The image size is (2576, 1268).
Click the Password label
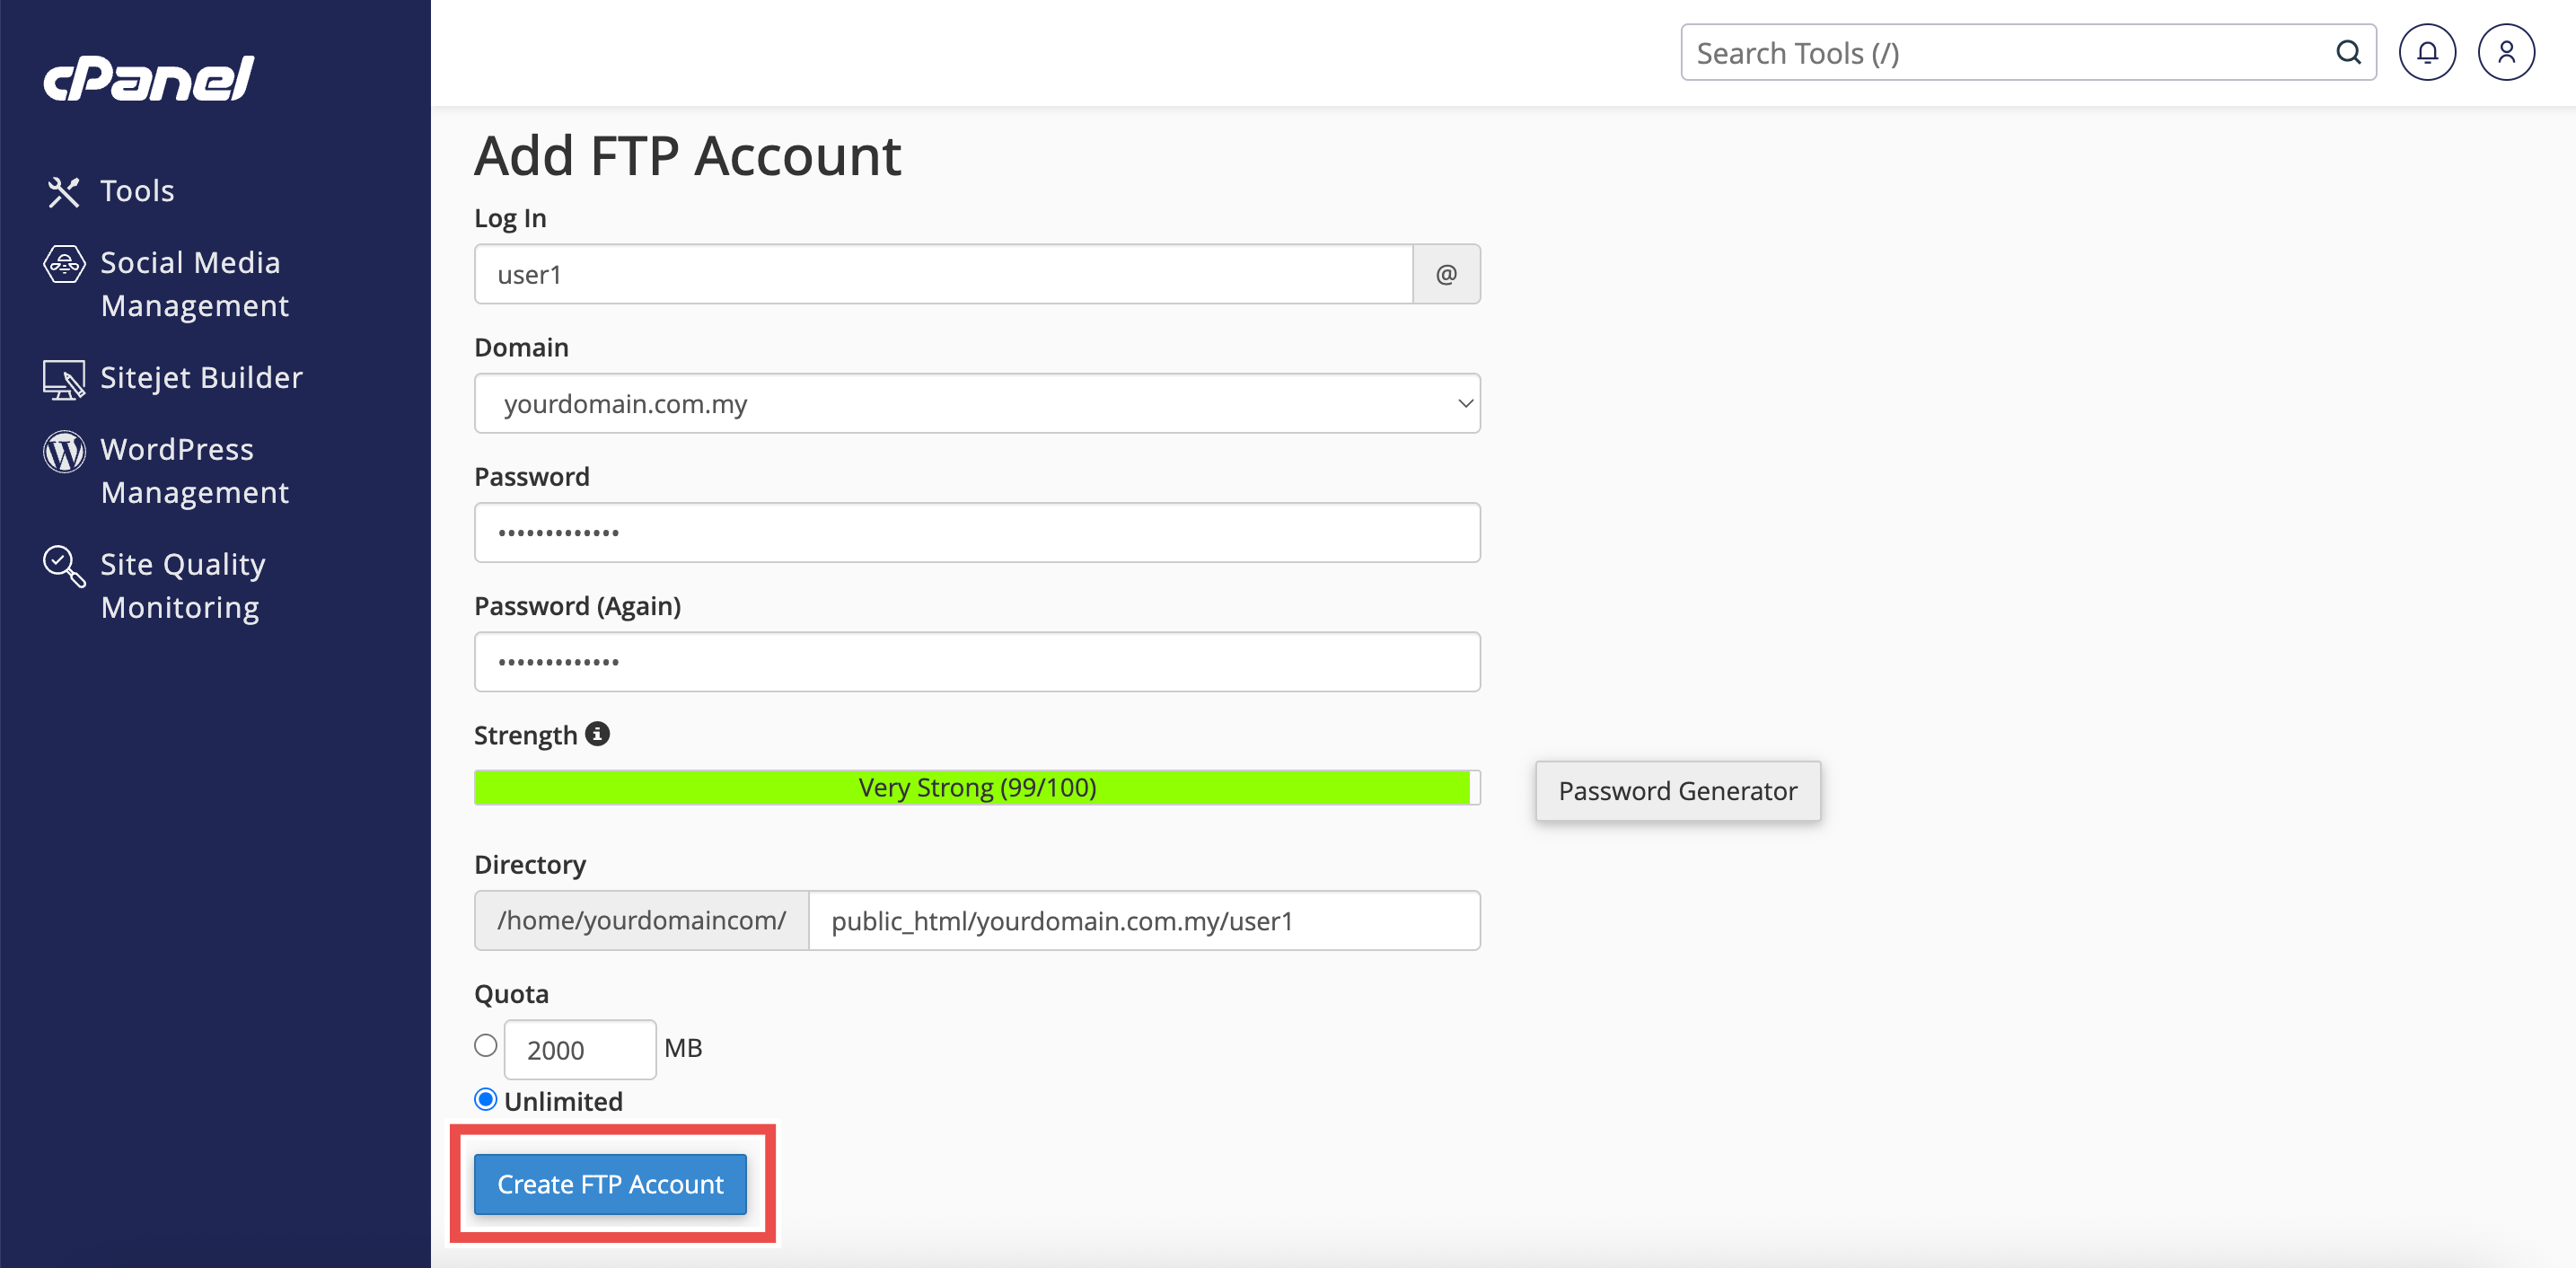(x=531, y=477)
